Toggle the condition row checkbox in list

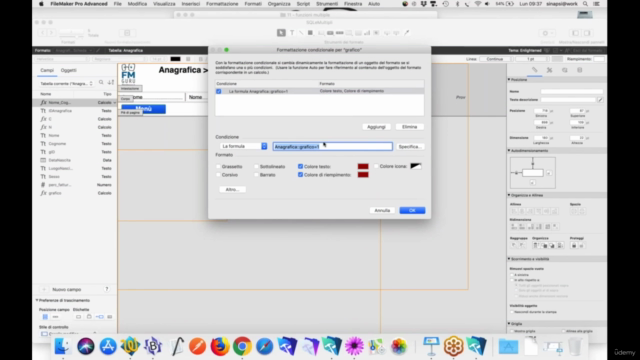click(219, 91)
